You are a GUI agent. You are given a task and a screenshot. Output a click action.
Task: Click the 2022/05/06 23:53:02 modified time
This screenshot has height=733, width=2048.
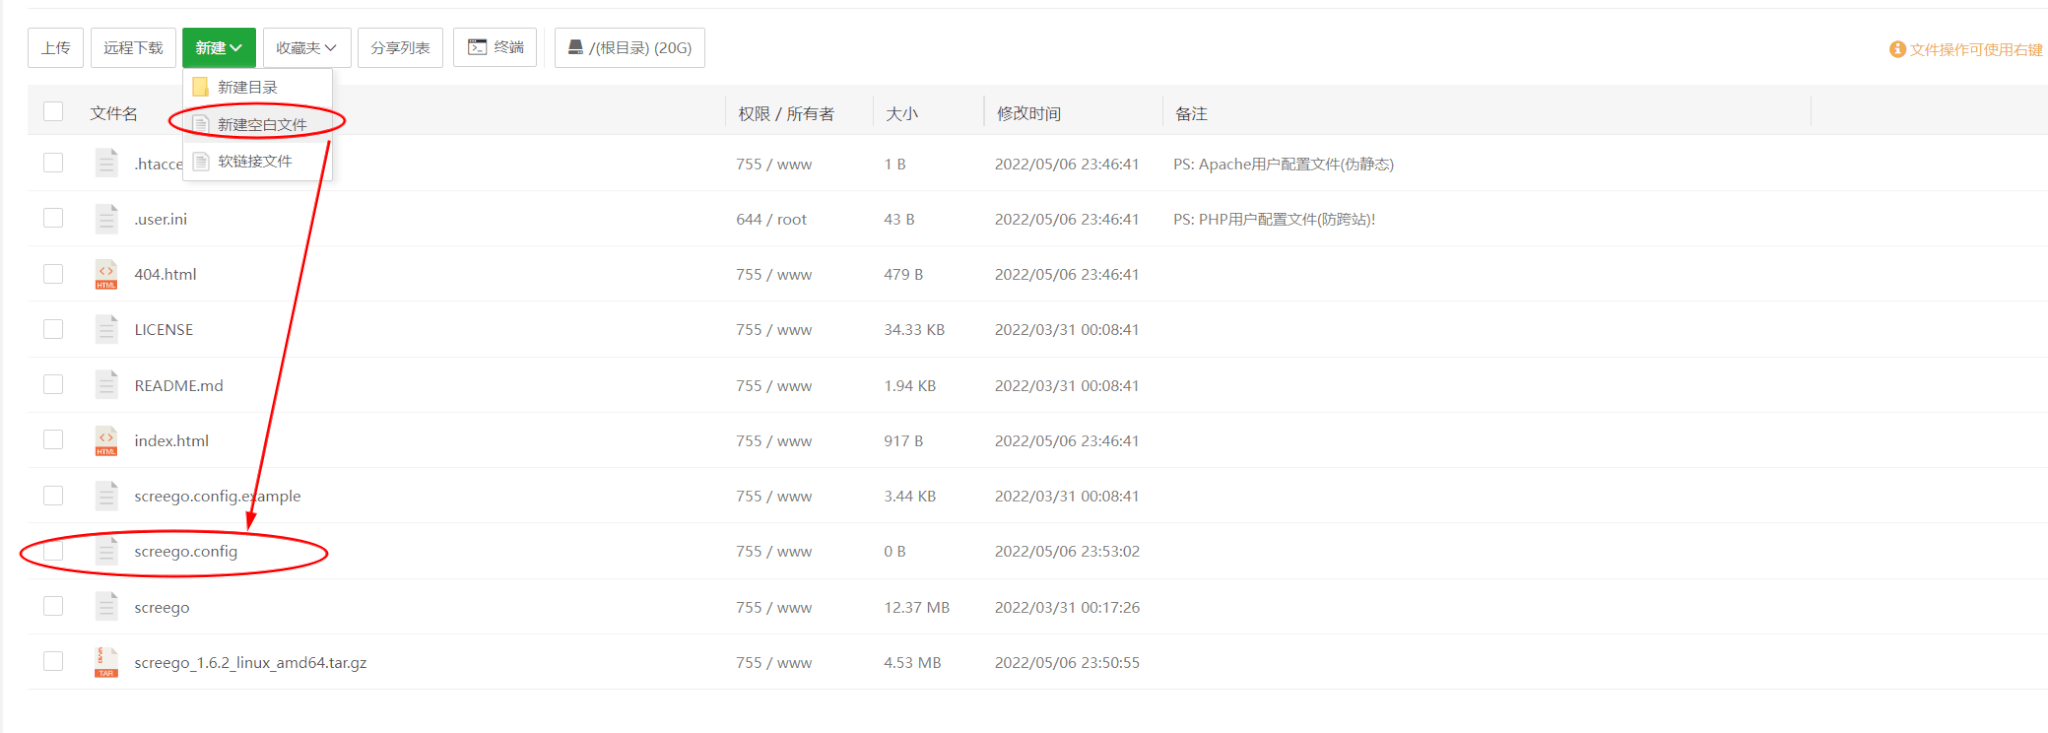[1067, 551]
